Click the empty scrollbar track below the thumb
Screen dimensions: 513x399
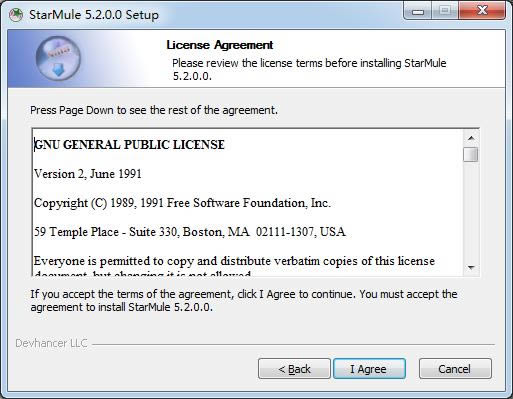[x=471, y=211]
